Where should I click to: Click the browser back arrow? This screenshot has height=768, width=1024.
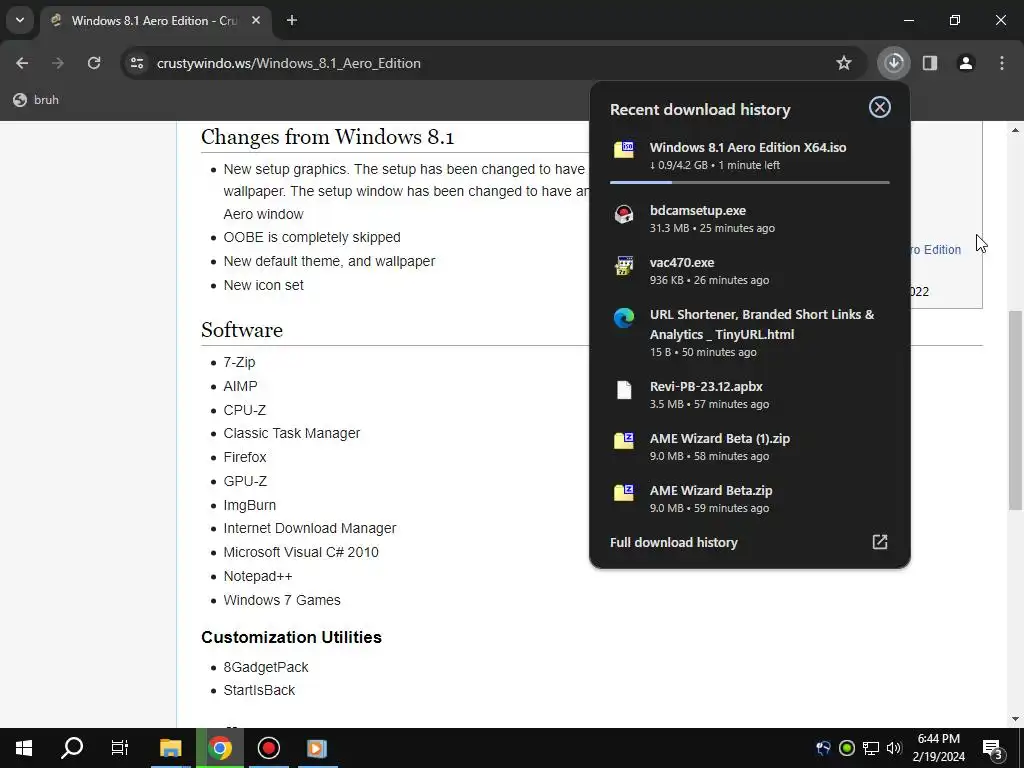pos(22,63)
